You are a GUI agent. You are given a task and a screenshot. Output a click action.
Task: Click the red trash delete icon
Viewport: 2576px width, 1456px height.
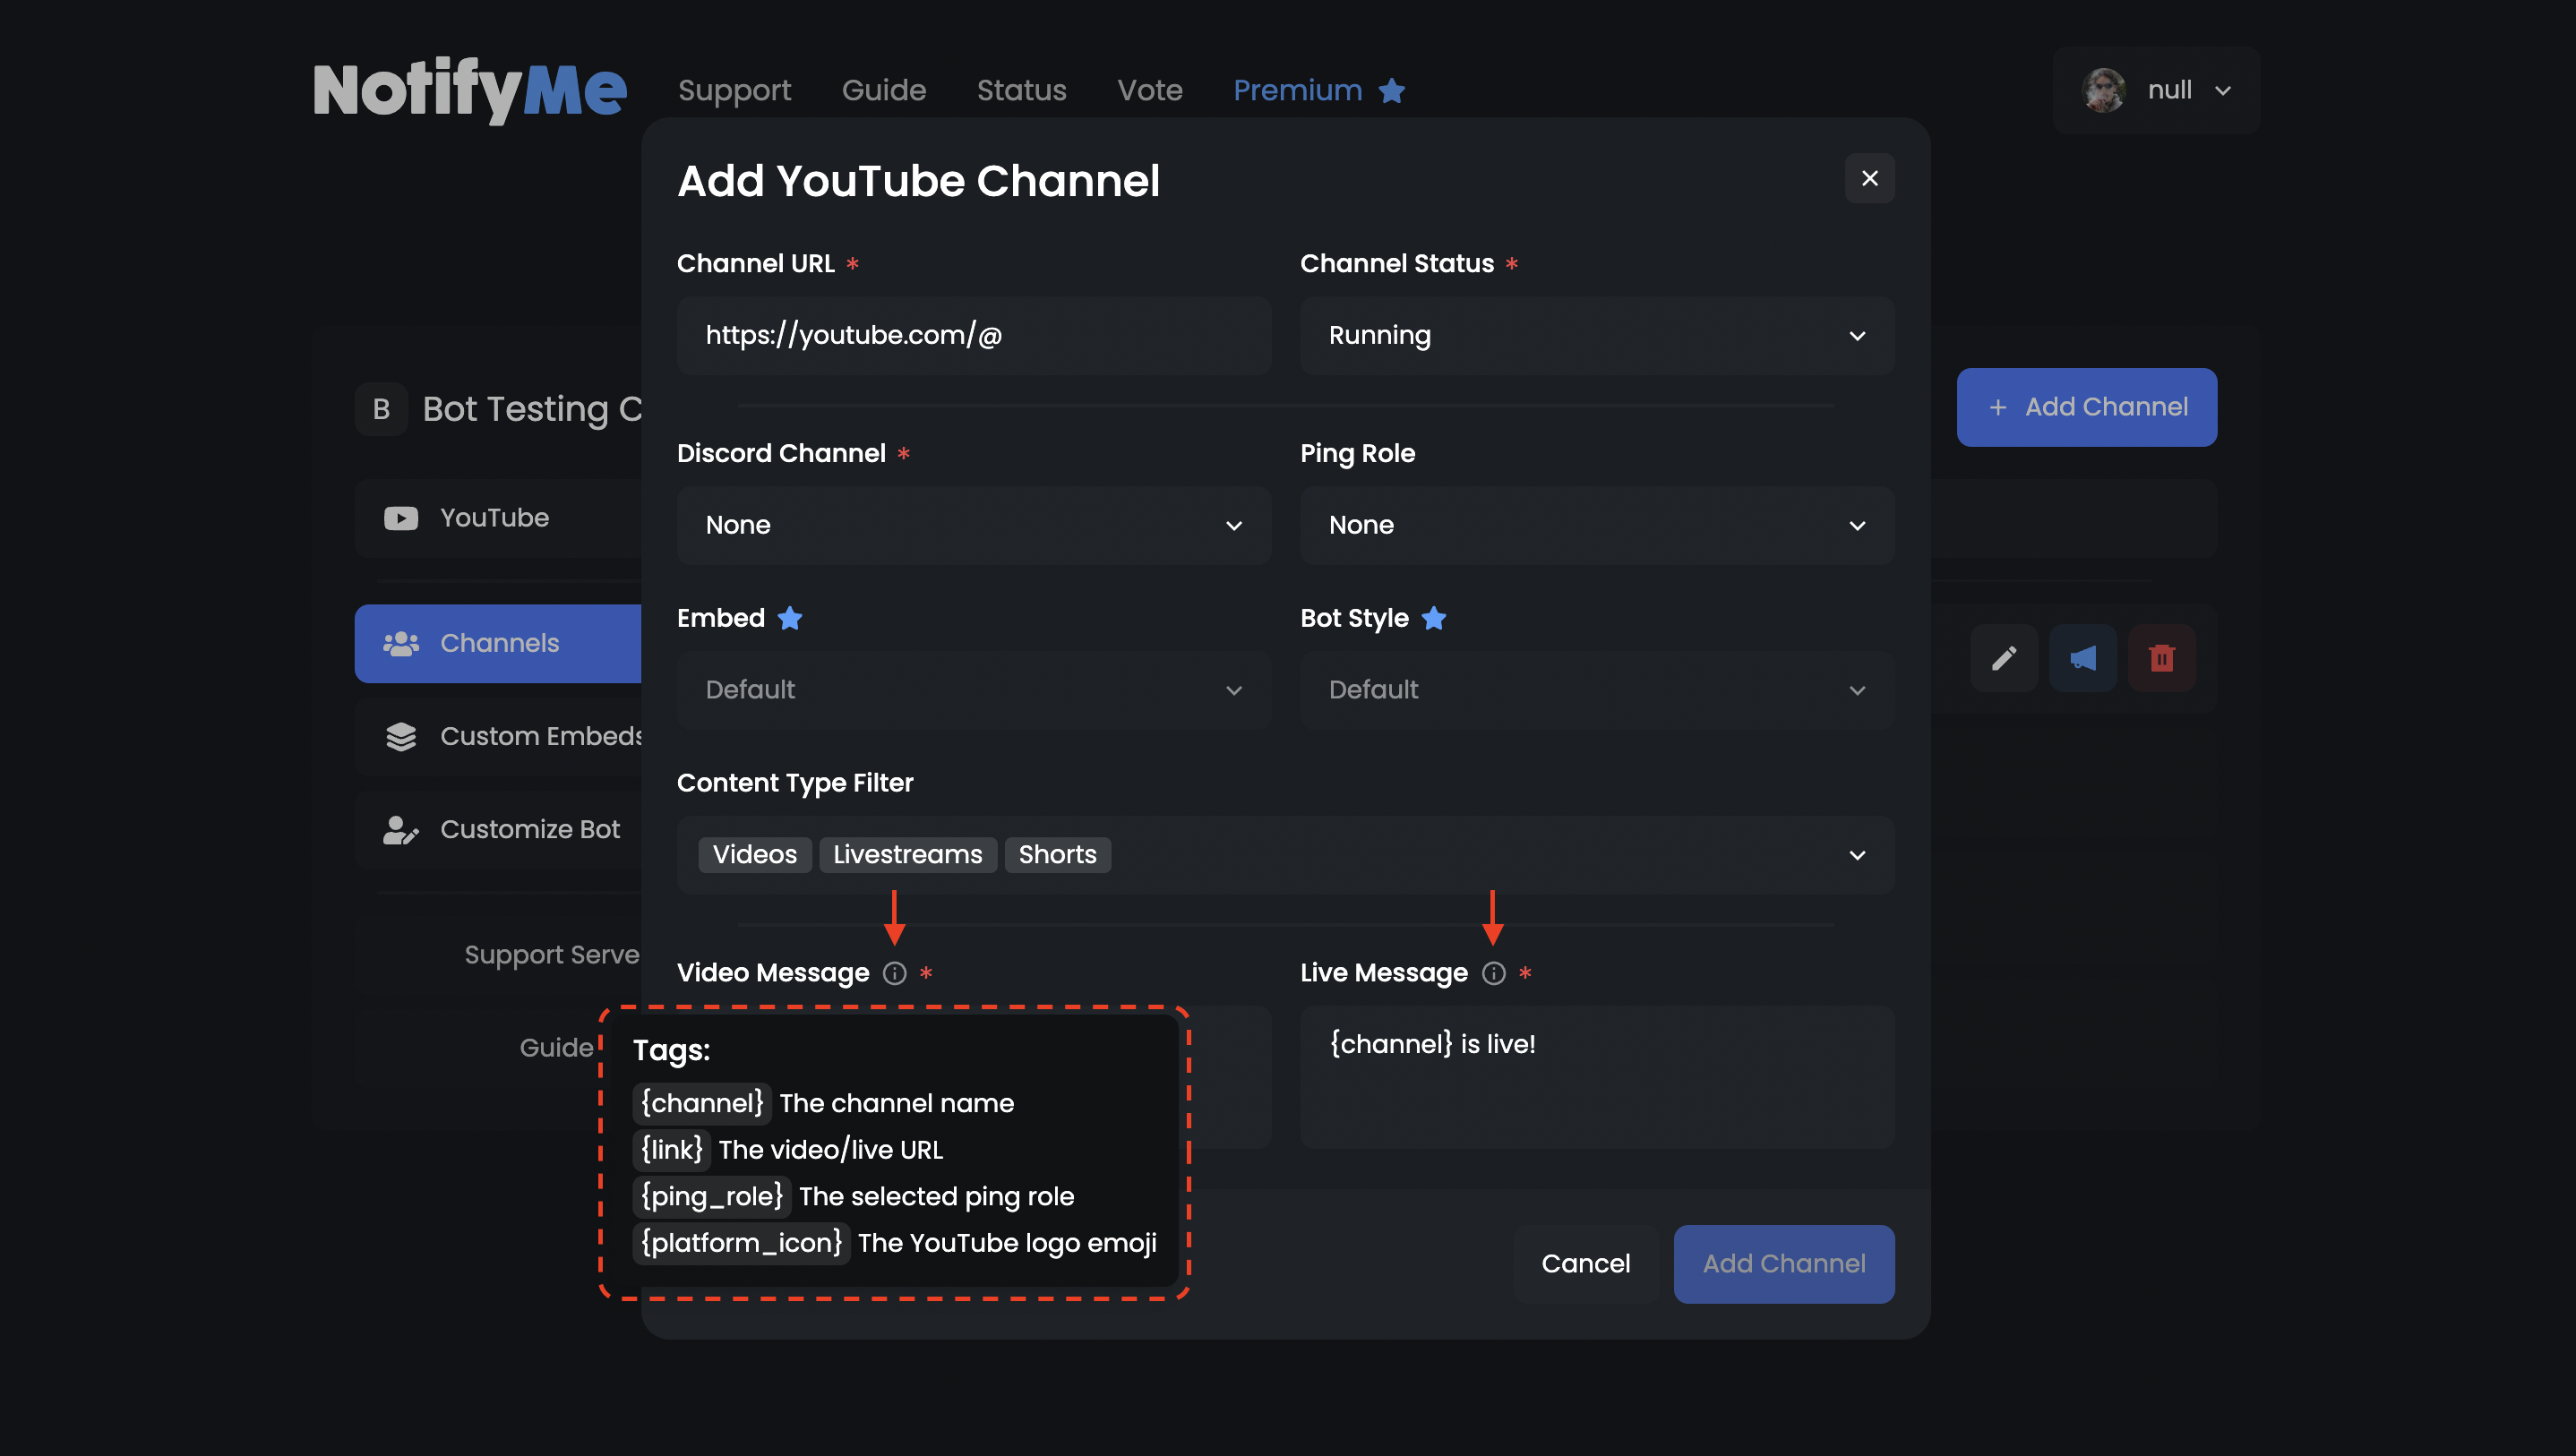tap(2162, 658)
